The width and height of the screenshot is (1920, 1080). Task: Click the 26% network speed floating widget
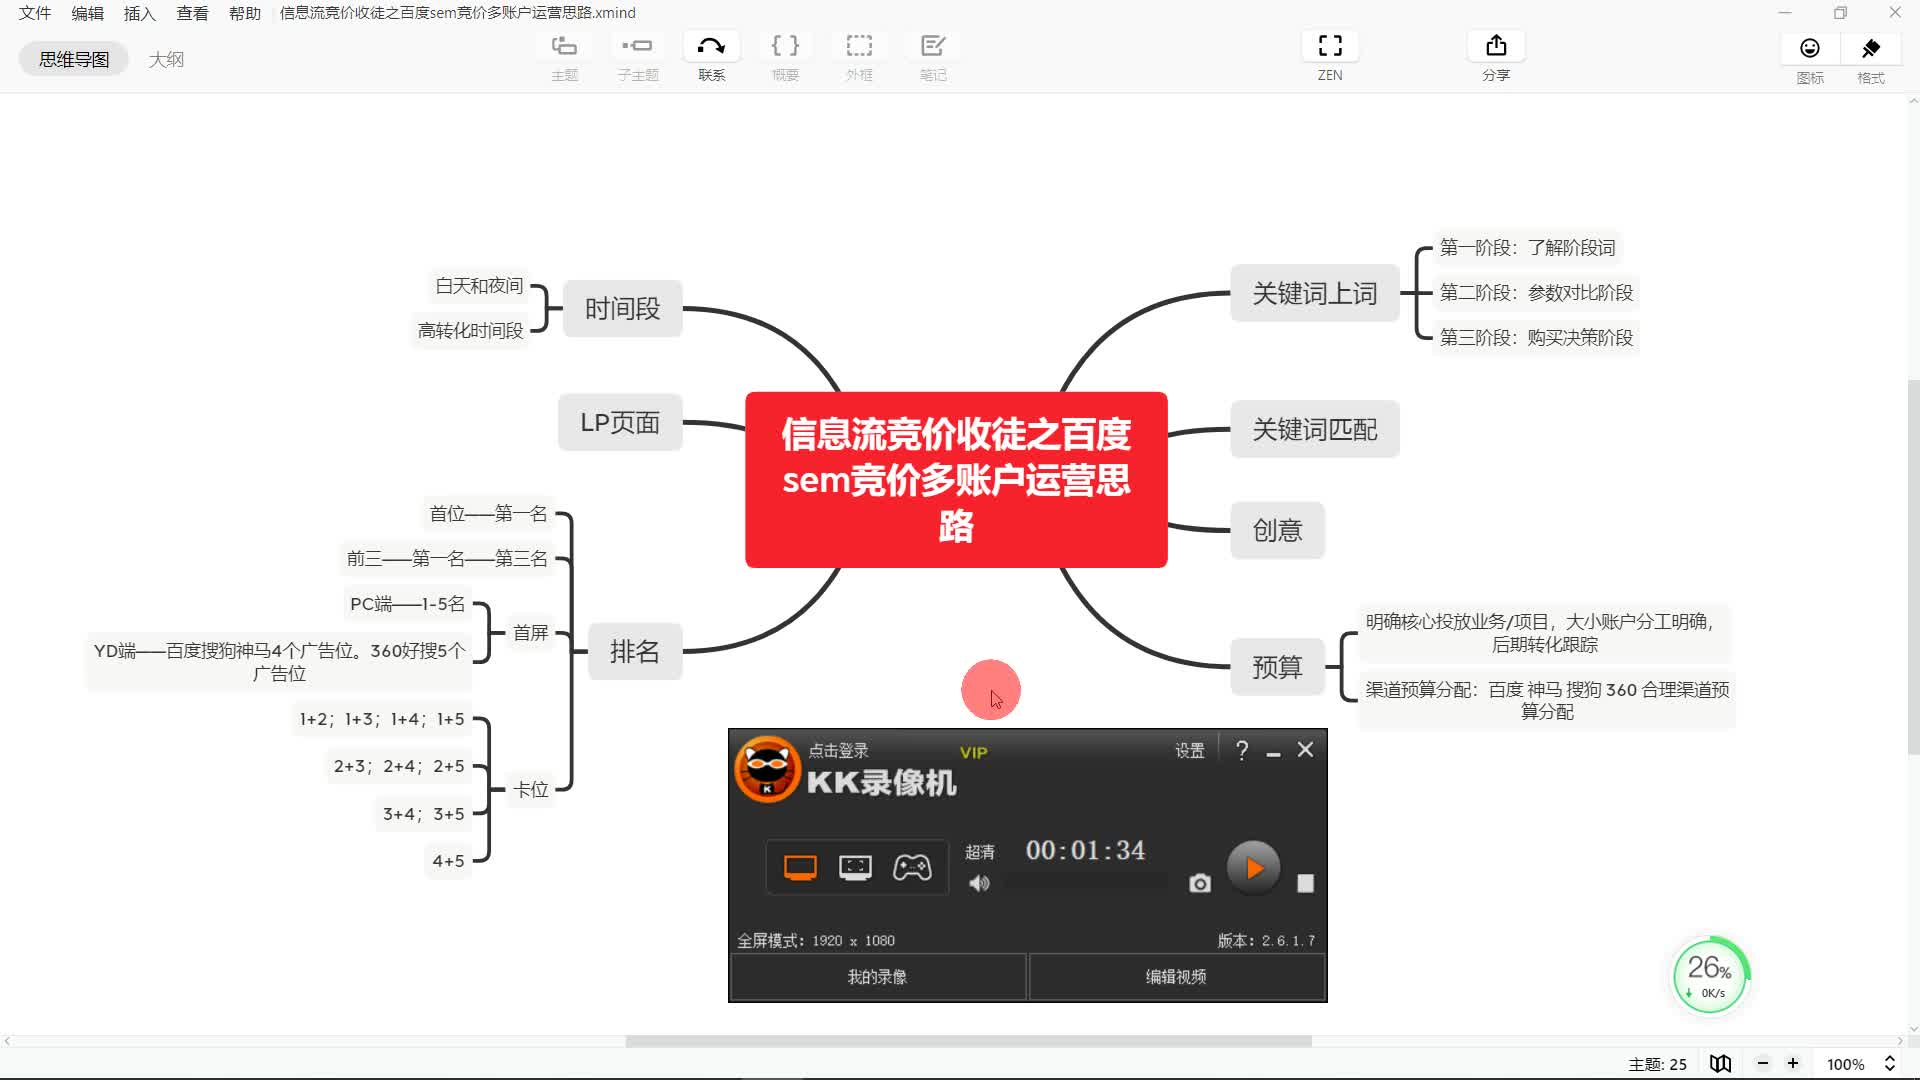pos(1711,975)
